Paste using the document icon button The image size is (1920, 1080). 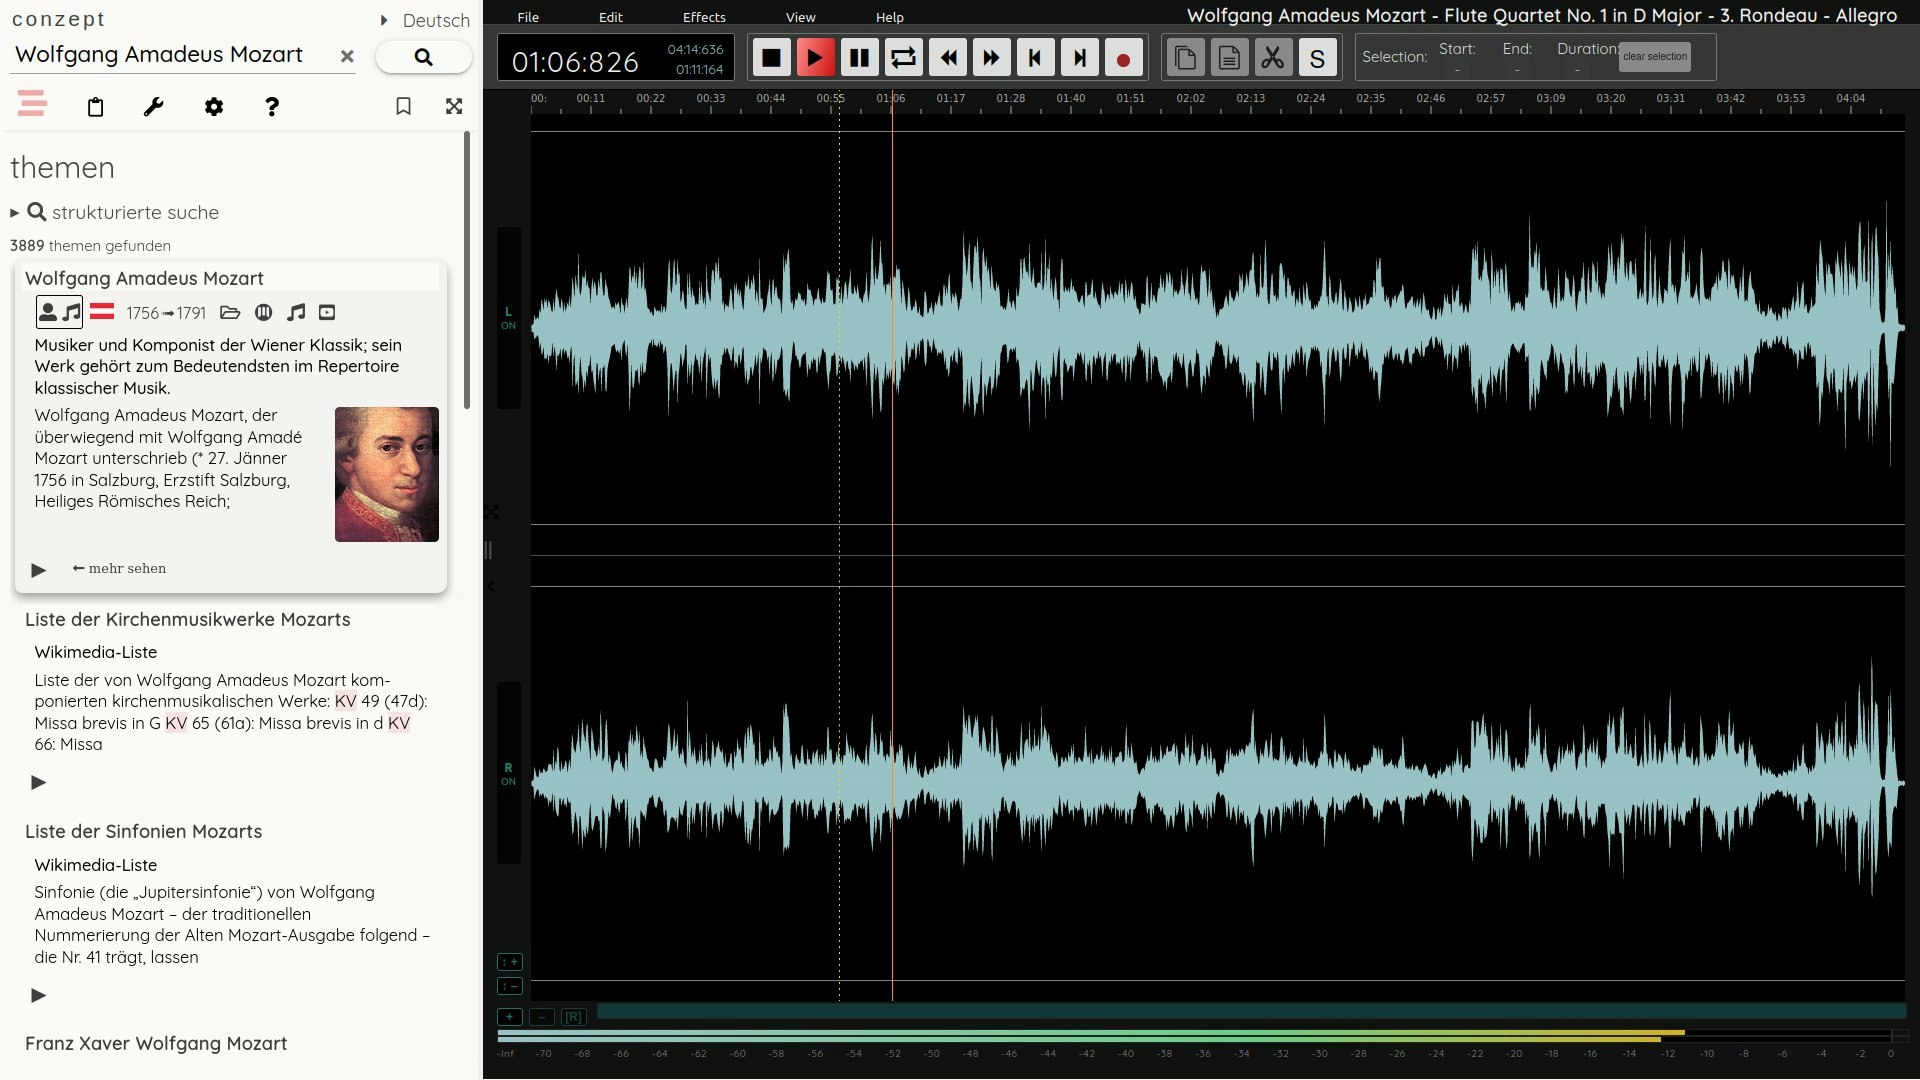[x=1229, y=58]
